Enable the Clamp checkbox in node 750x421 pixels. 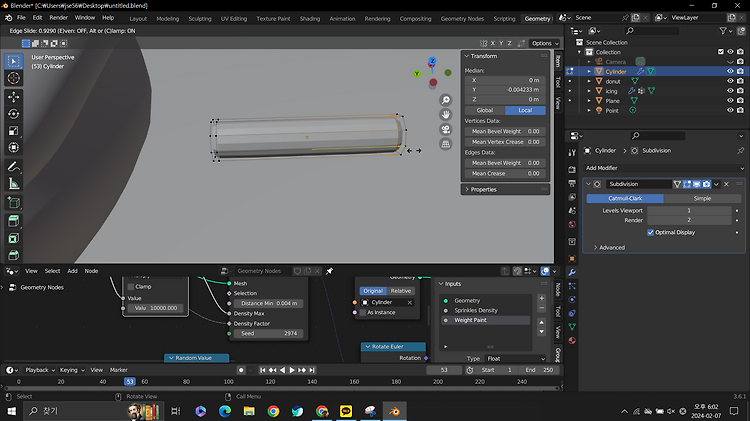[131, 287]
